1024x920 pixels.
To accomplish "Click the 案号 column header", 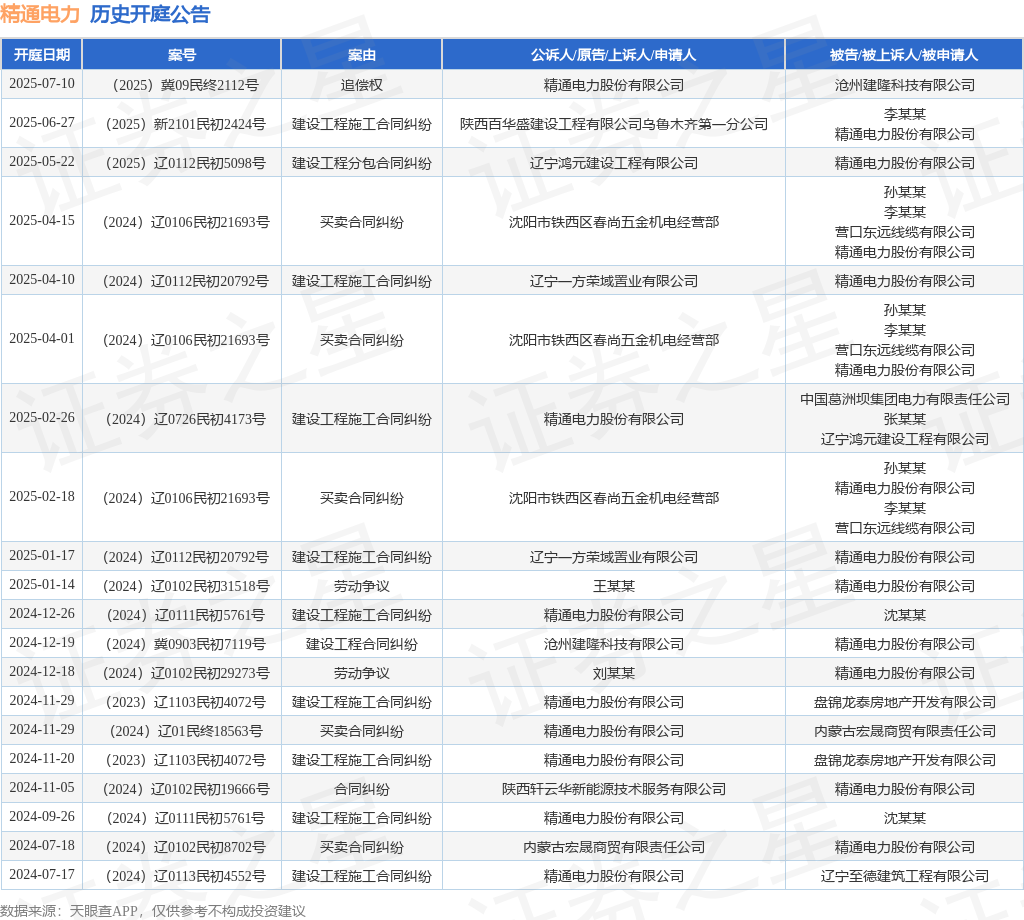I will 182,55.
